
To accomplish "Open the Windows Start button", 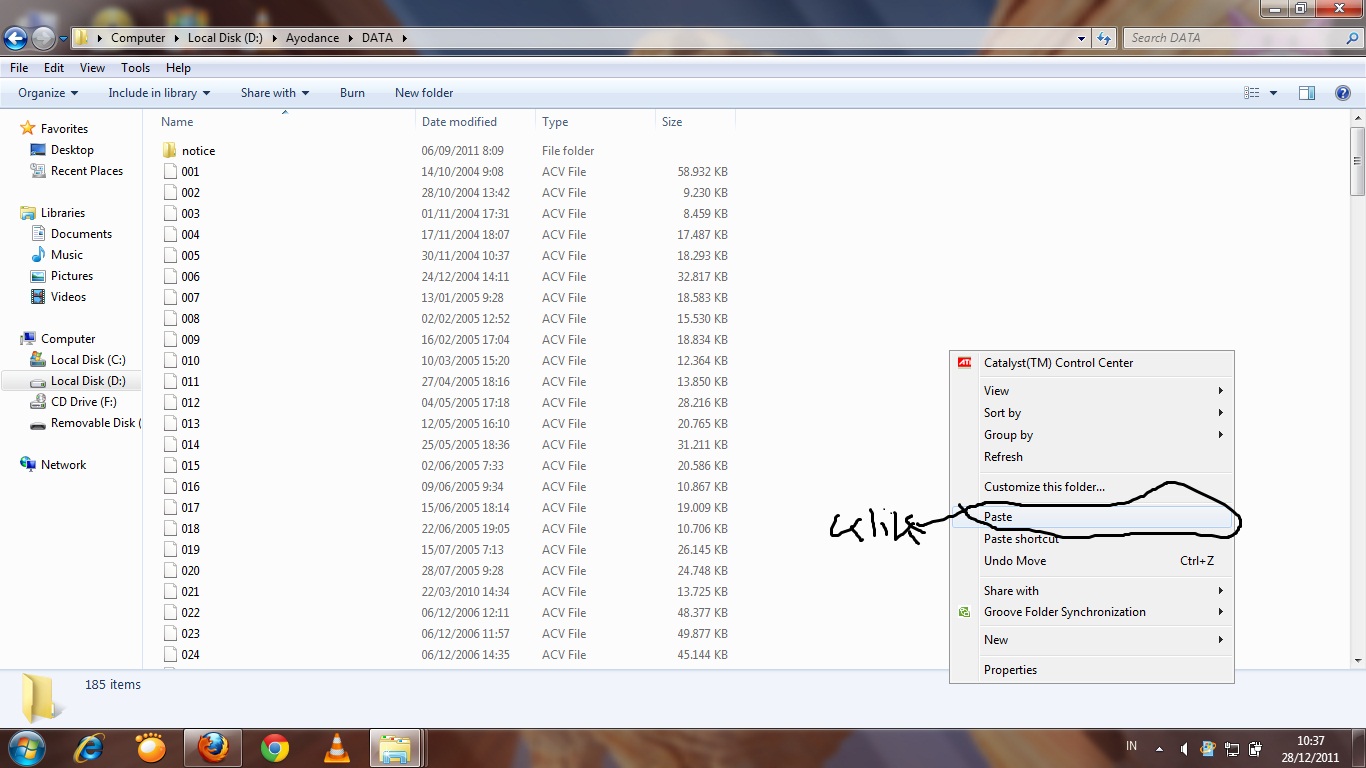I will point(27,747).
